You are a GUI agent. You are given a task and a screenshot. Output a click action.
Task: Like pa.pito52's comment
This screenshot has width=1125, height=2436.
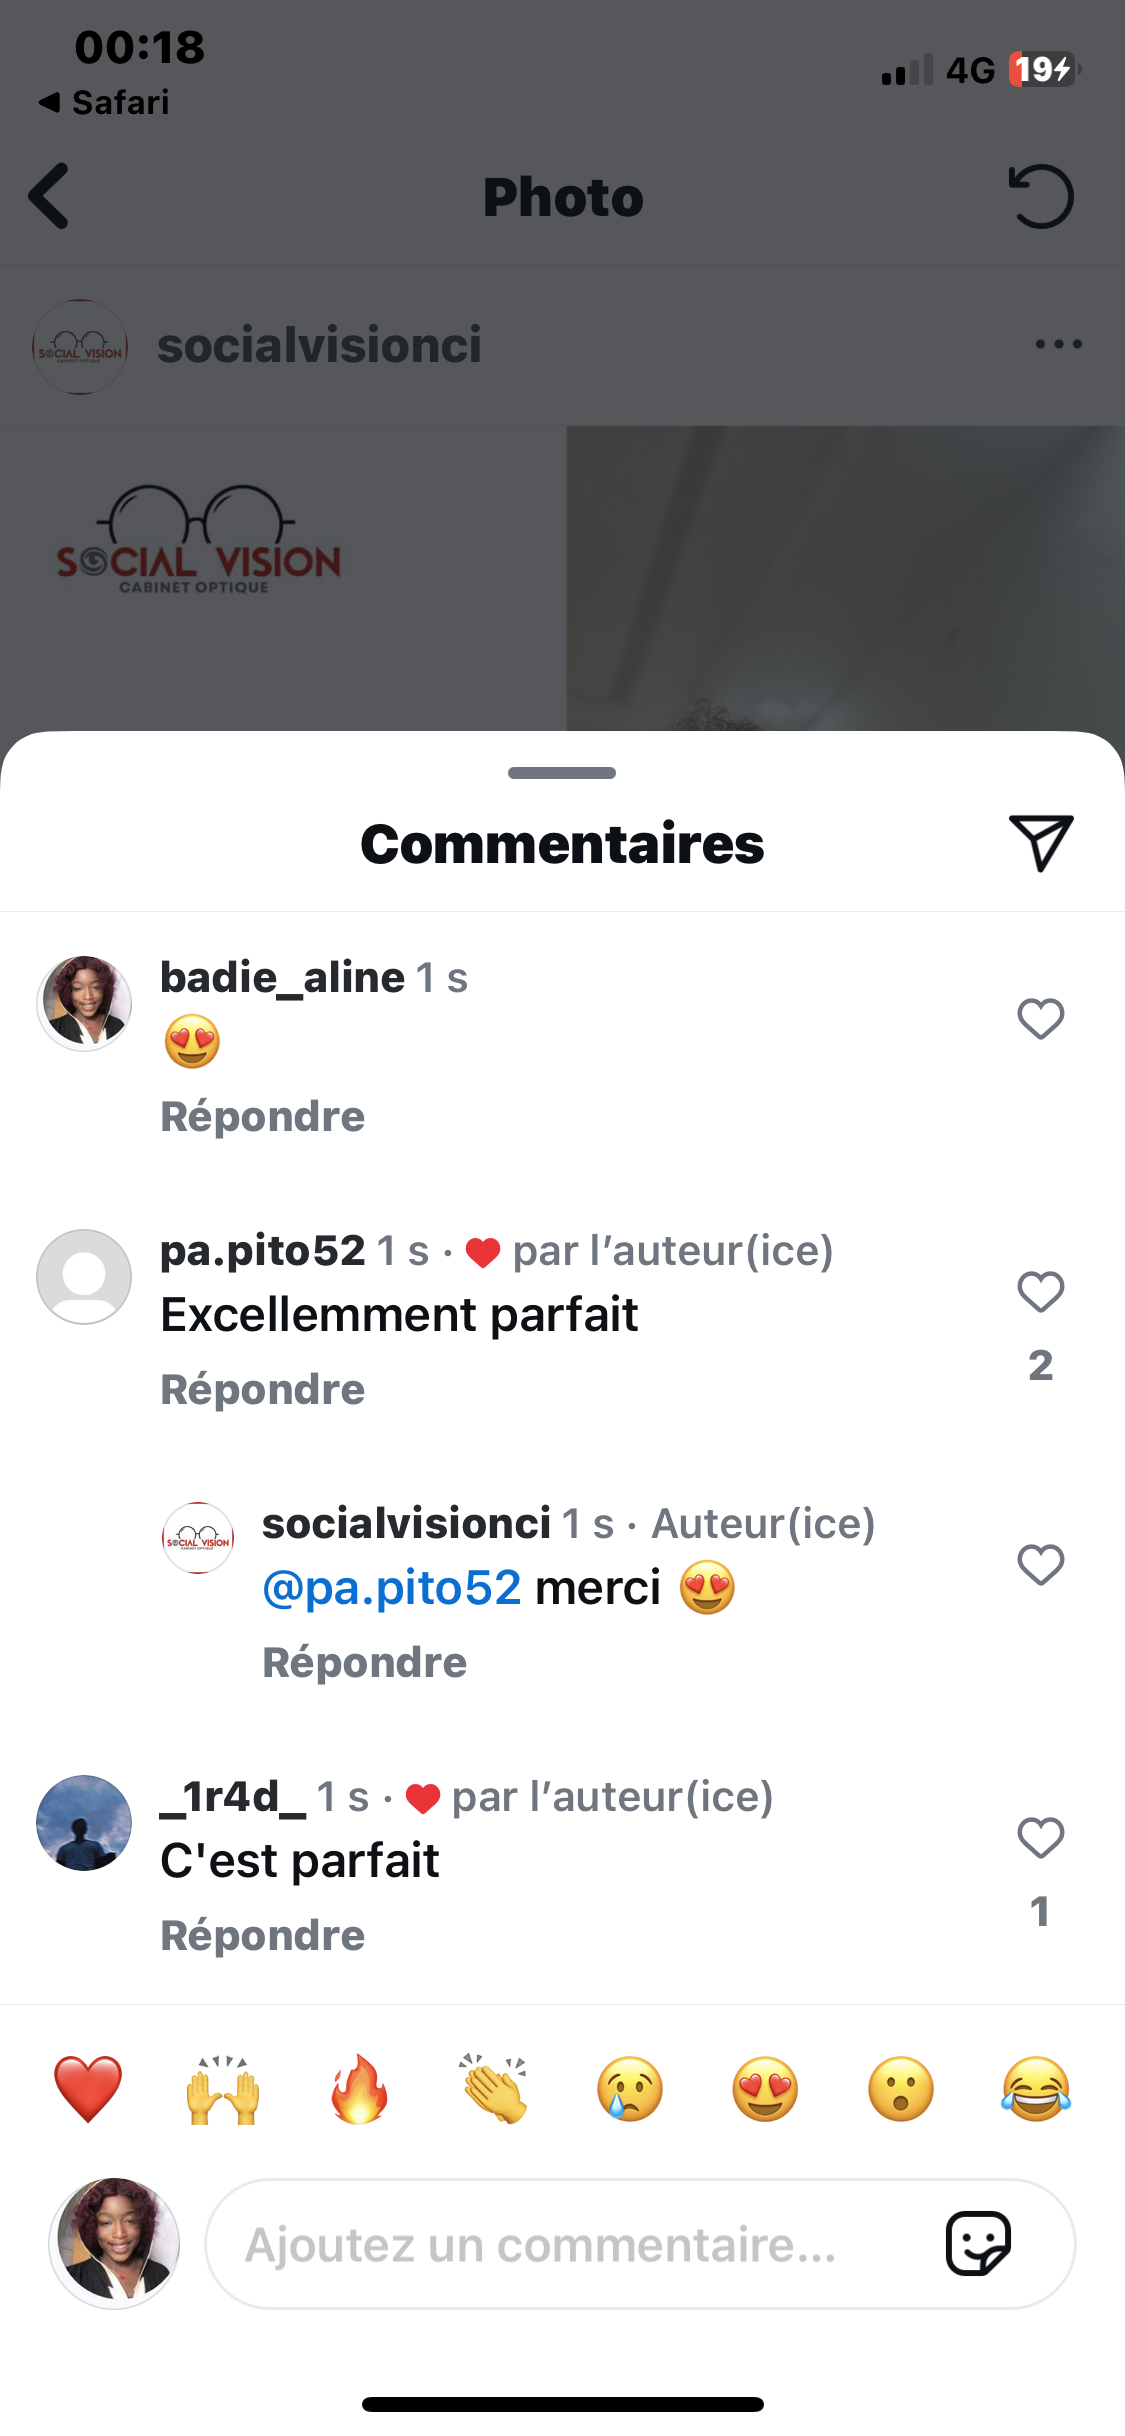point(1040,1292)
